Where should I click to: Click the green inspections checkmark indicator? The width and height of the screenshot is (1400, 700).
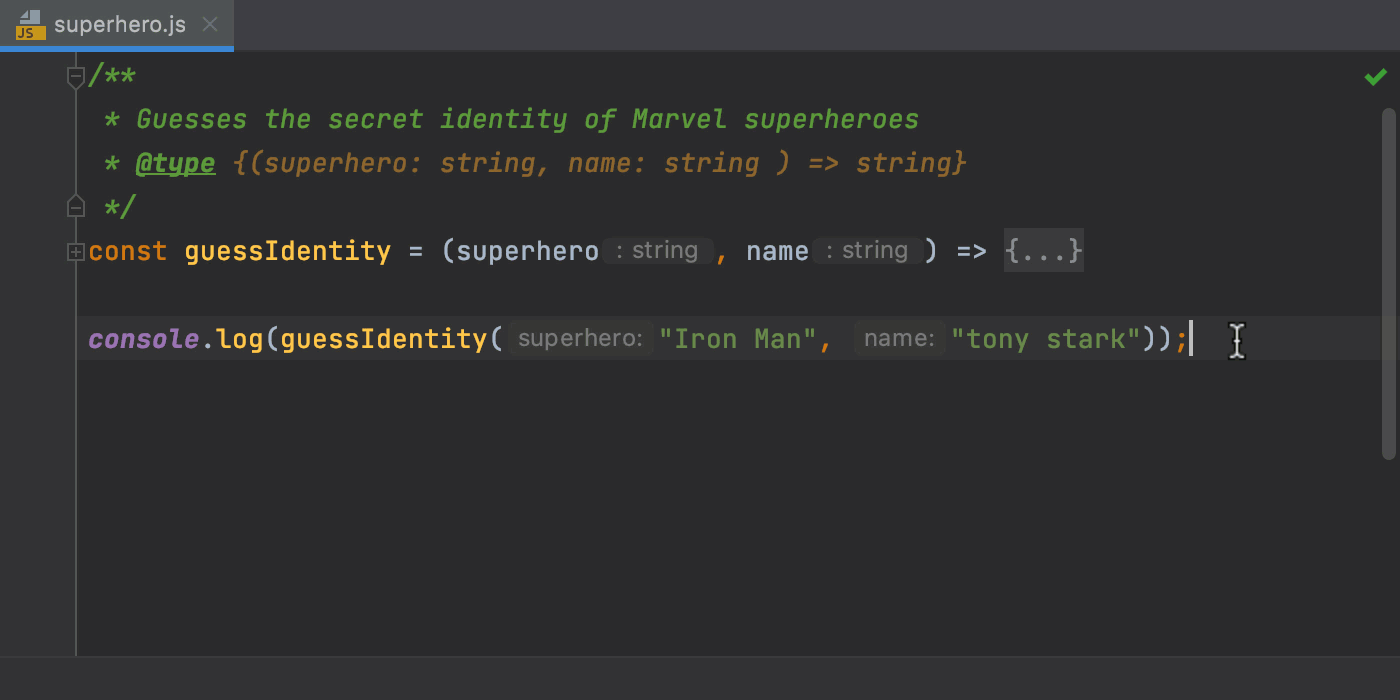coord(1375,75)
